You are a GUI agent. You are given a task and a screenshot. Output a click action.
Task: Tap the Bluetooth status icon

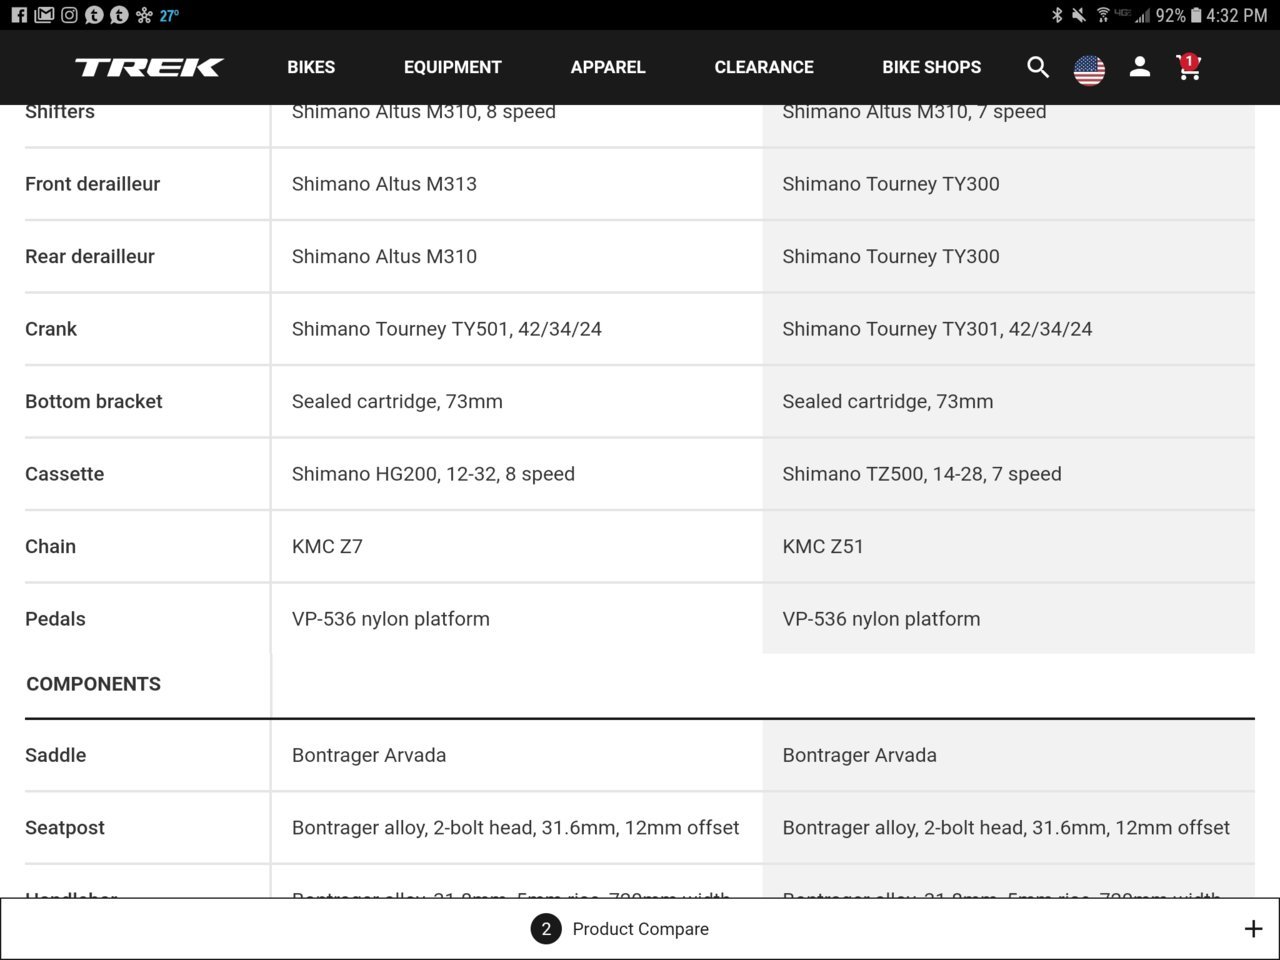point(1057,15)
